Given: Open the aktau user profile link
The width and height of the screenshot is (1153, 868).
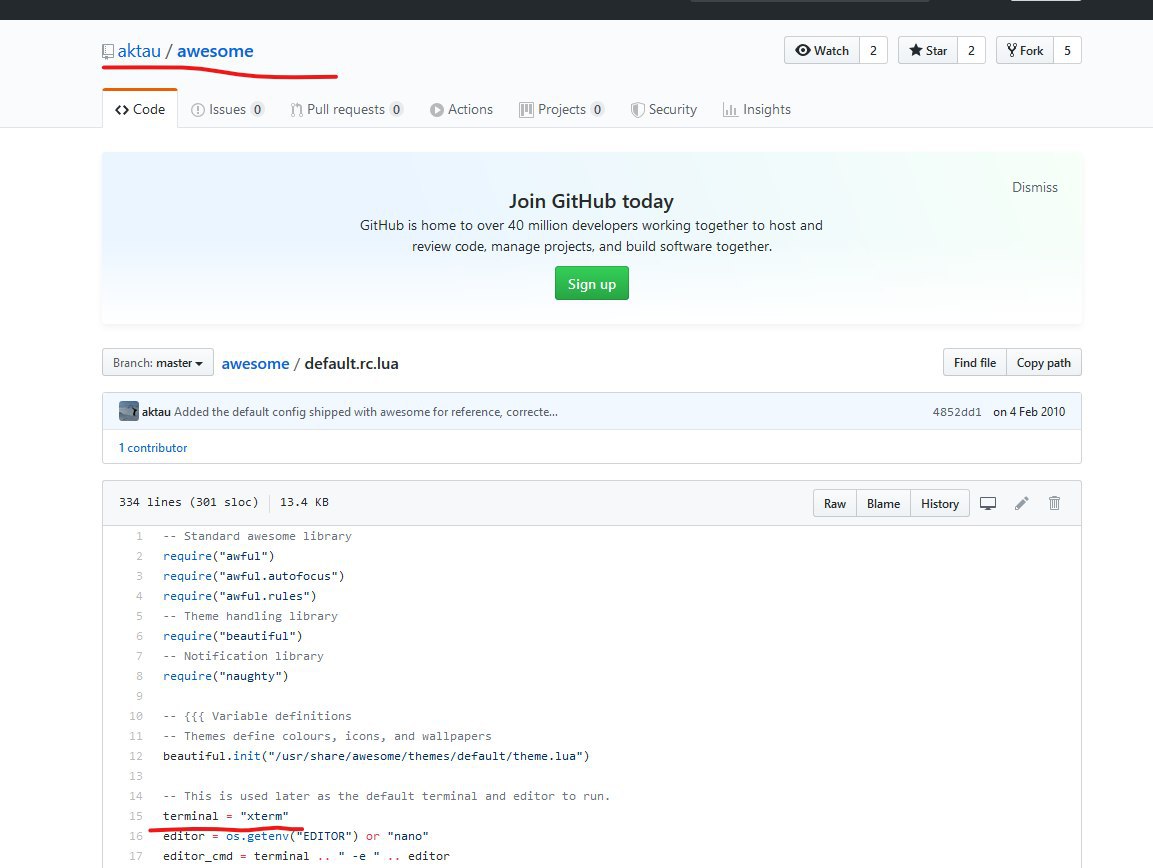Looking at the screenshot, I should tap(139, 51).
